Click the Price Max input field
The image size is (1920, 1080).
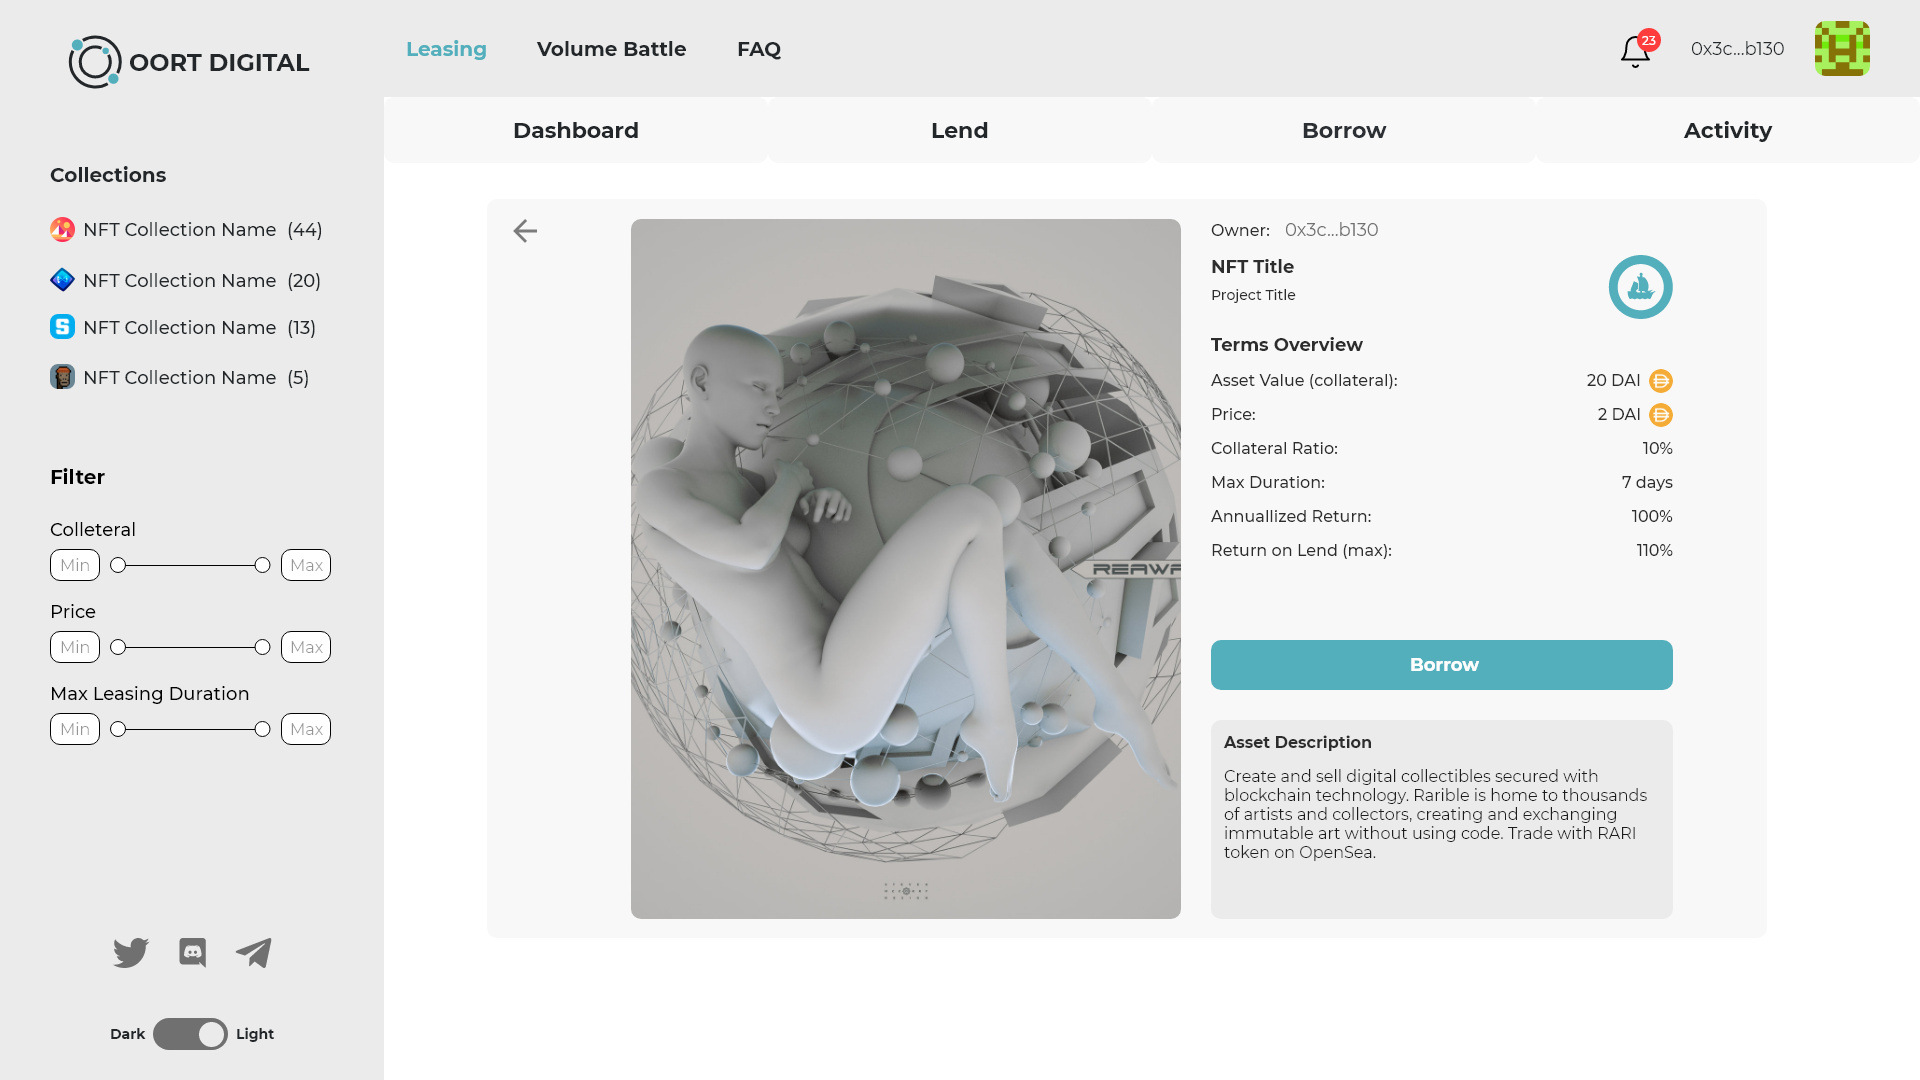306,647
